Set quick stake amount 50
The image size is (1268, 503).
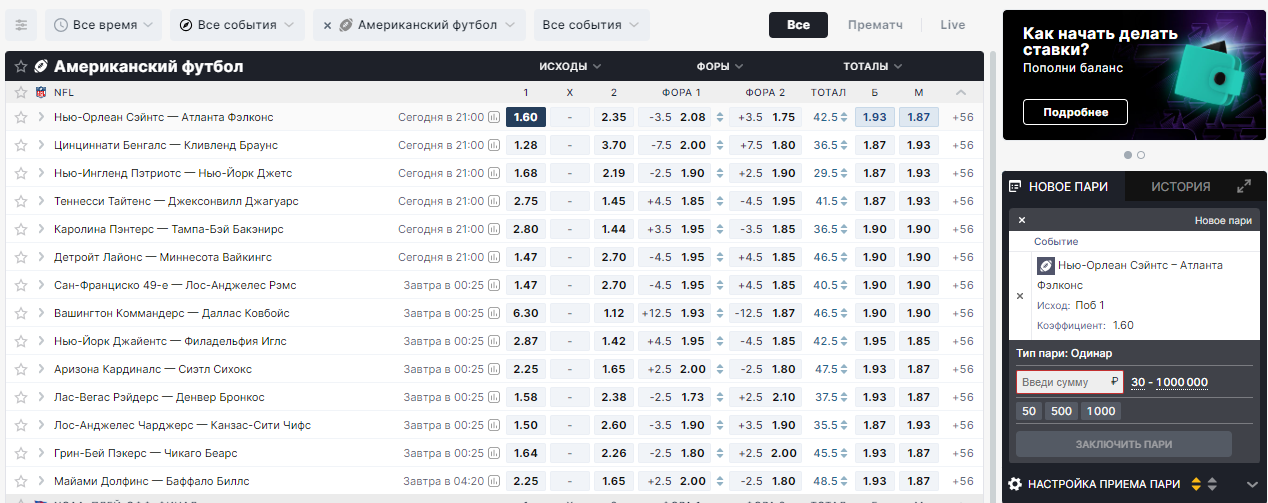point(1029,411)
